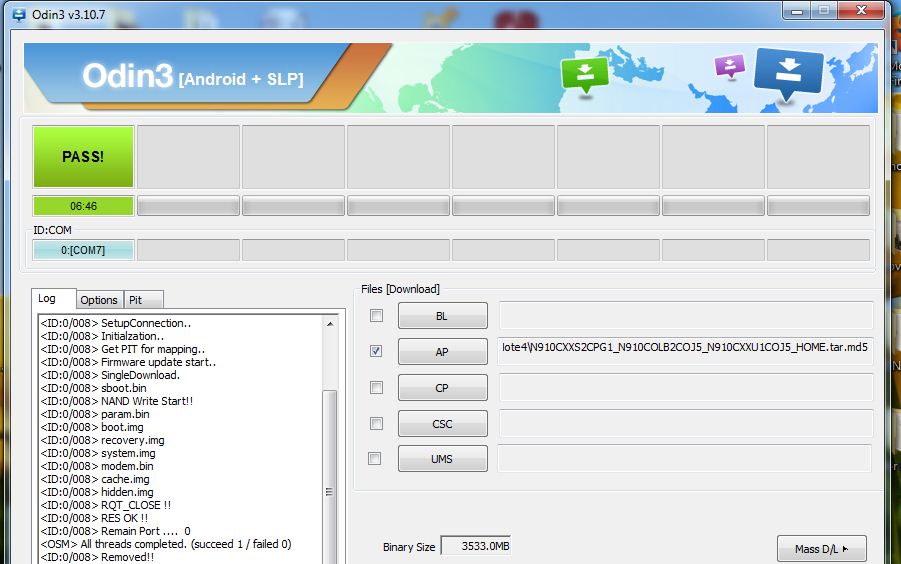Click the 'SetupConnection..' log line
The width and height of the screenshot is (901, 564).
tap(115, 323)
